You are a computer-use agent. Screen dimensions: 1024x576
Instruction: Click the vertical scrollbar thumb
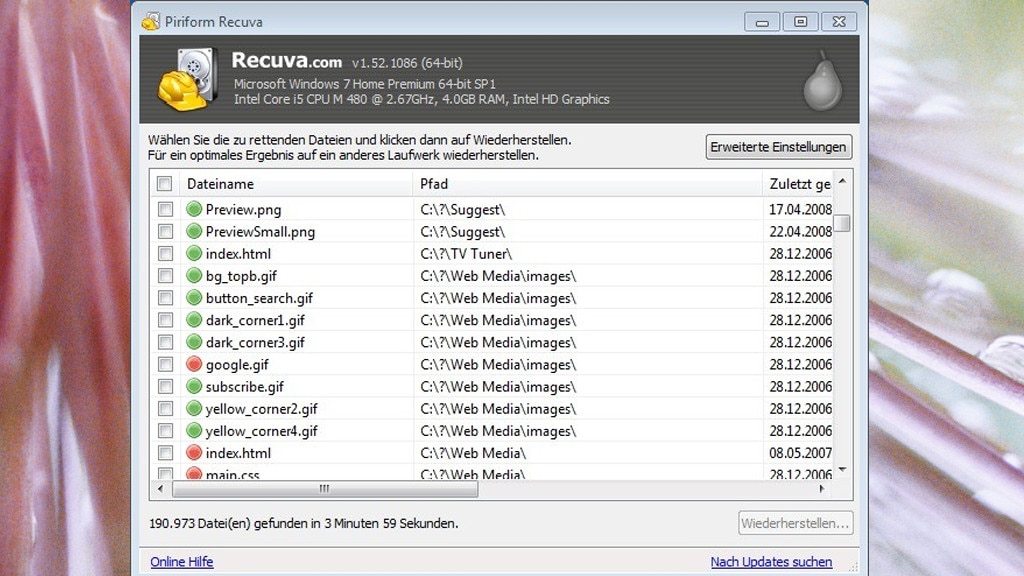842,223
